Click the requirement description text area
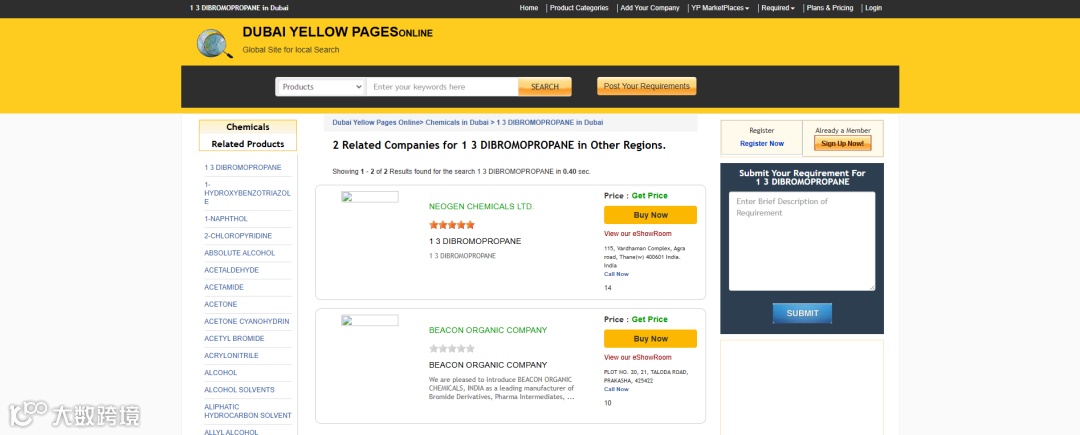This screenshot has height=435, width=1080. point(802,241)
